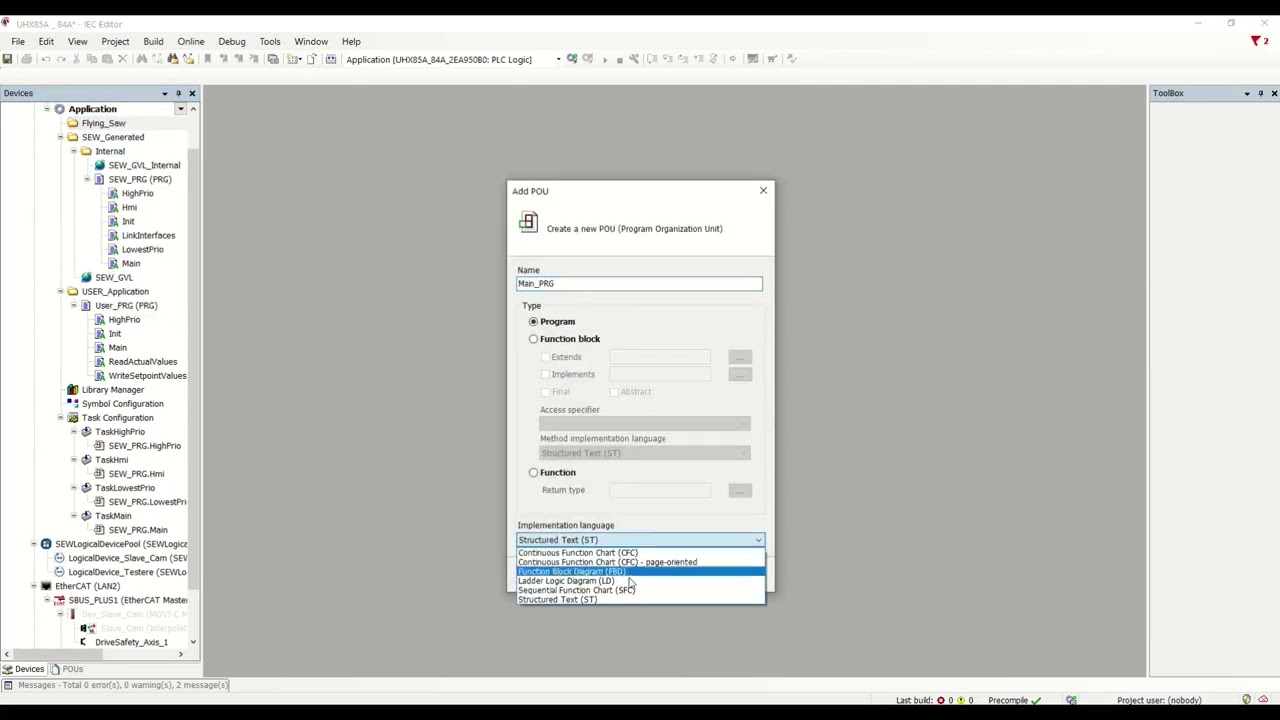This screenshot has height=720, width=1280.
Task: Click the Symbol Configuration icon in the tree
Action: (x=73, y=404)
